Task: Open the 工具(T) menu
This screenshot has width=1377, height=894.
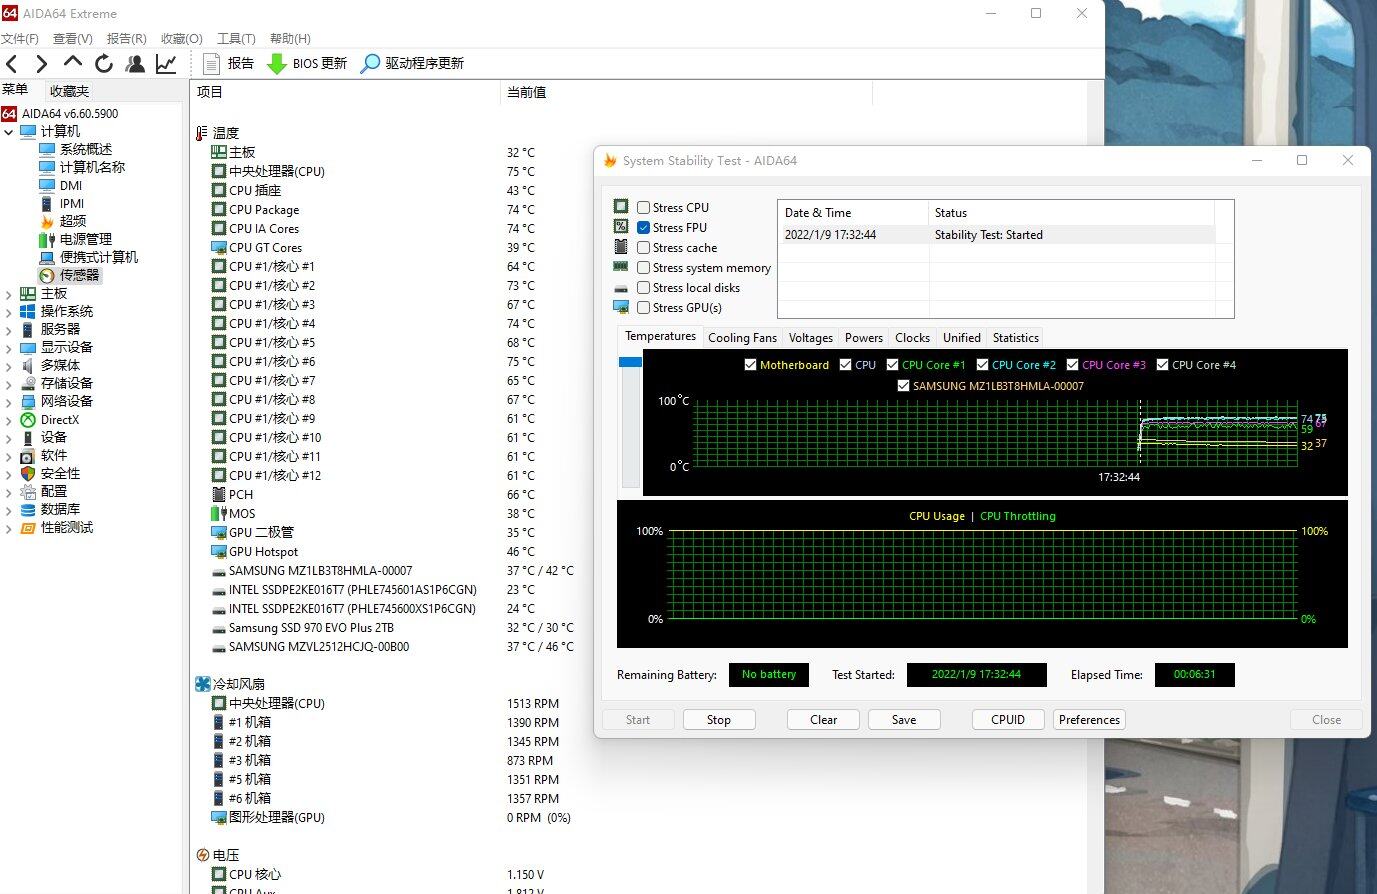Action: [236, 39]
